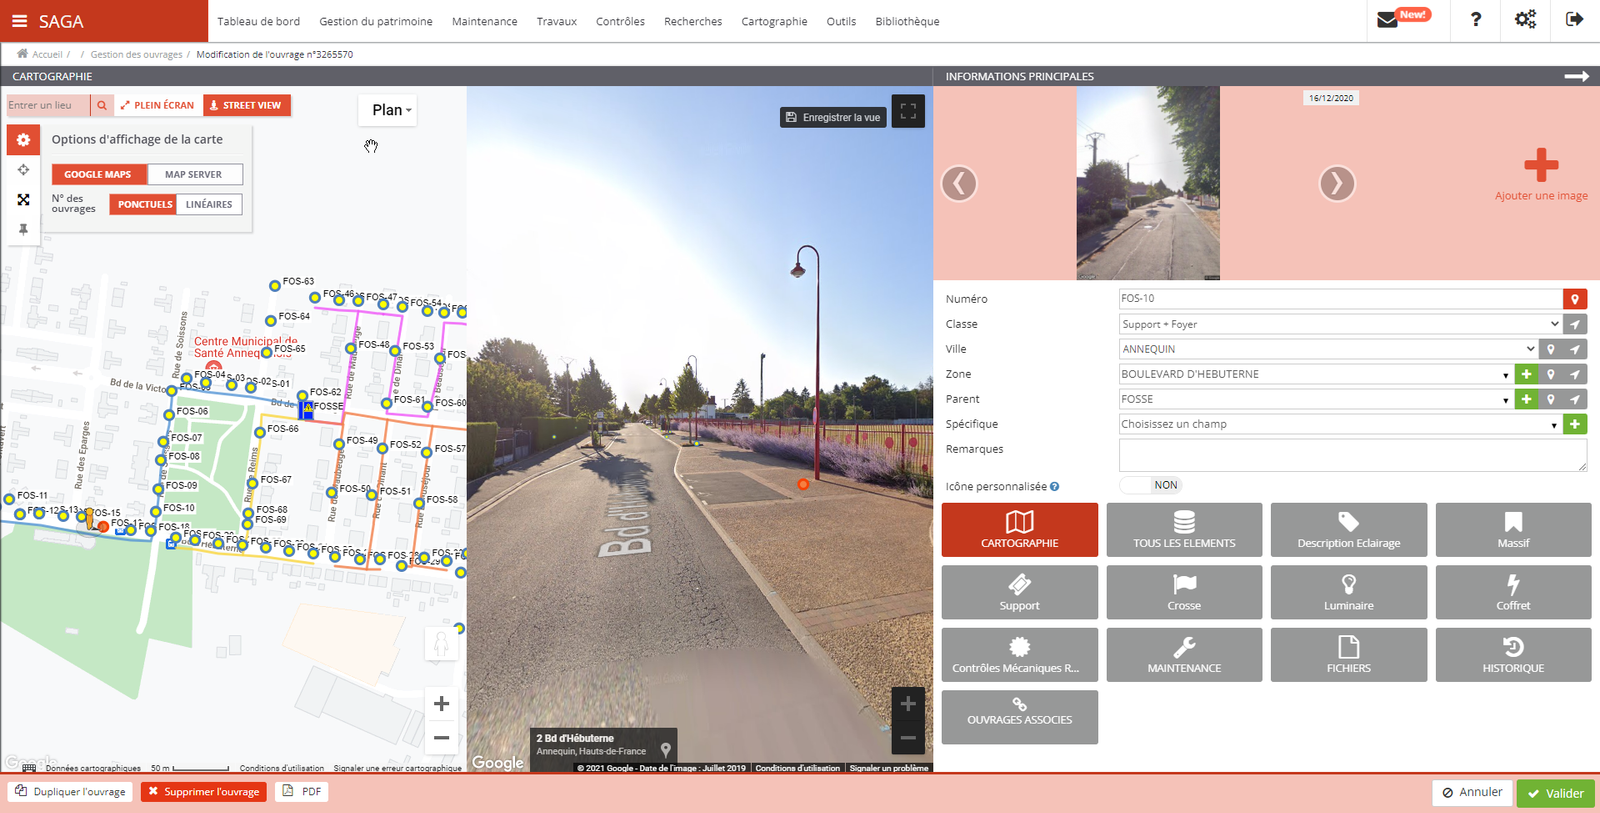Open the mail notifications envelope icon

[x=1388, y=20]
